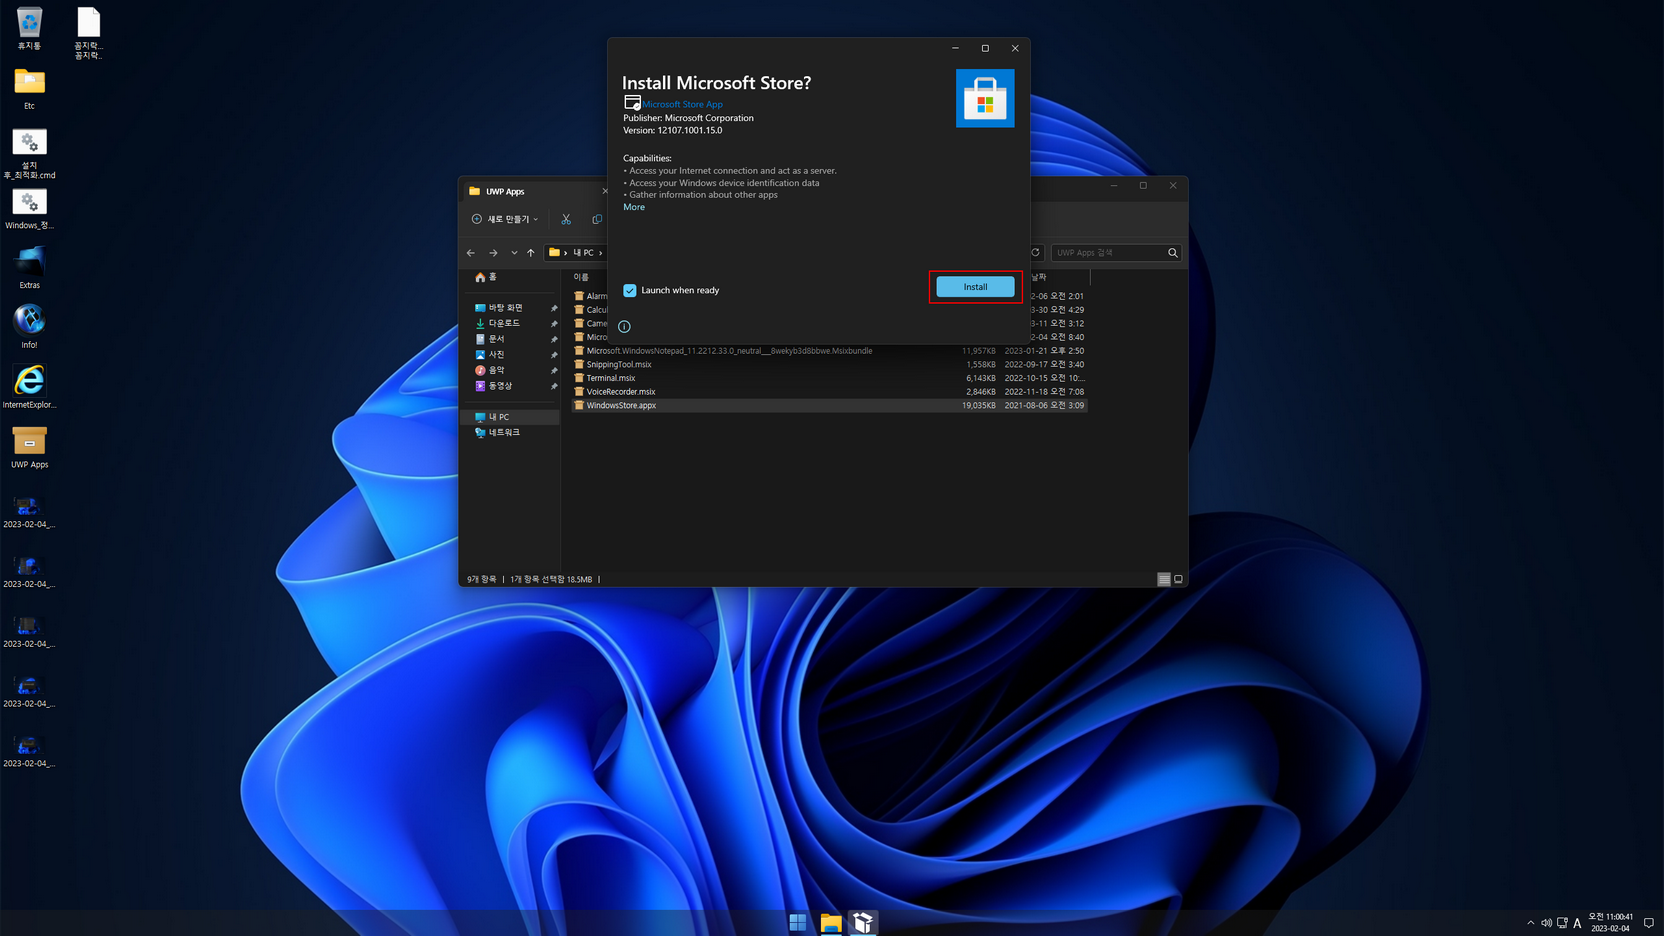This screenshot has height=936, width=1664.
Task: Select the Info! desktop icon
Action: [29, 327]
